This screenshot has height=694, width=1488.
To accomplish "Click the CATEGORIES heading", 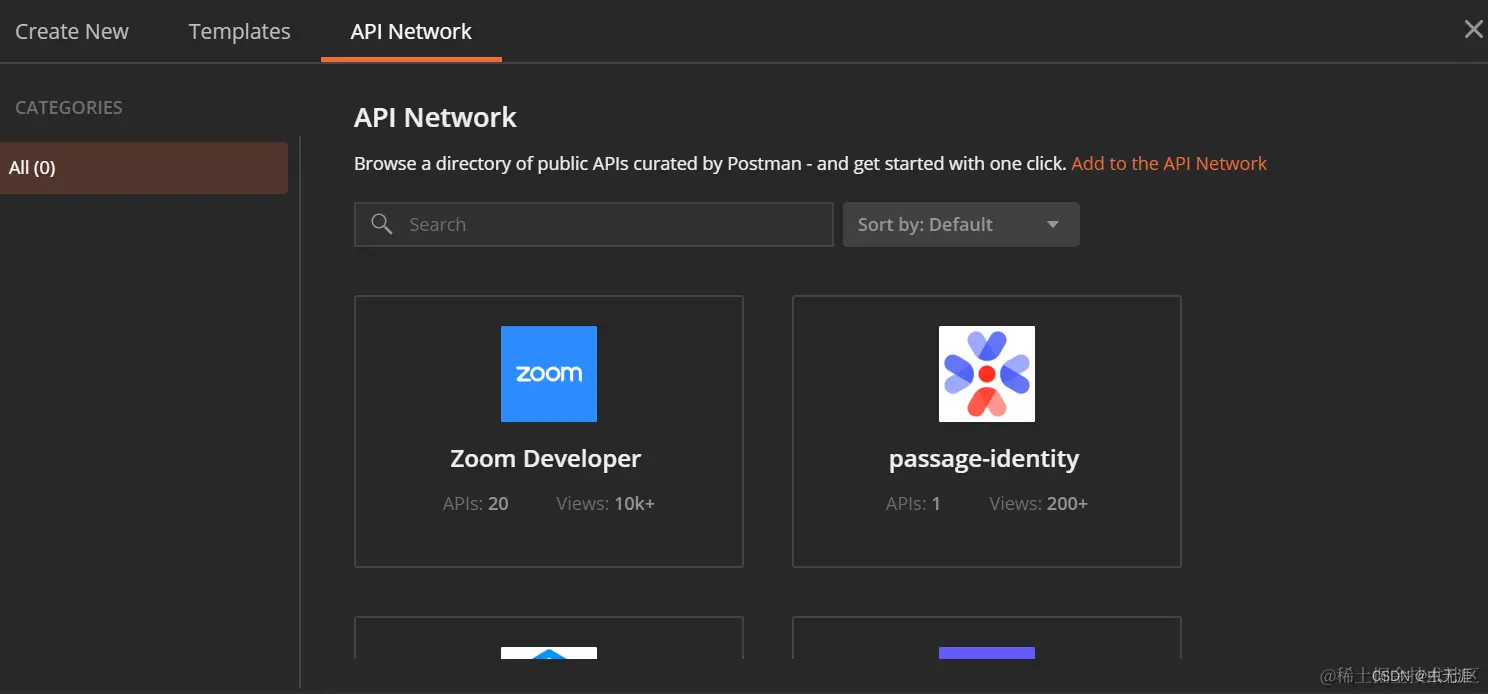I will pos(68,107).
